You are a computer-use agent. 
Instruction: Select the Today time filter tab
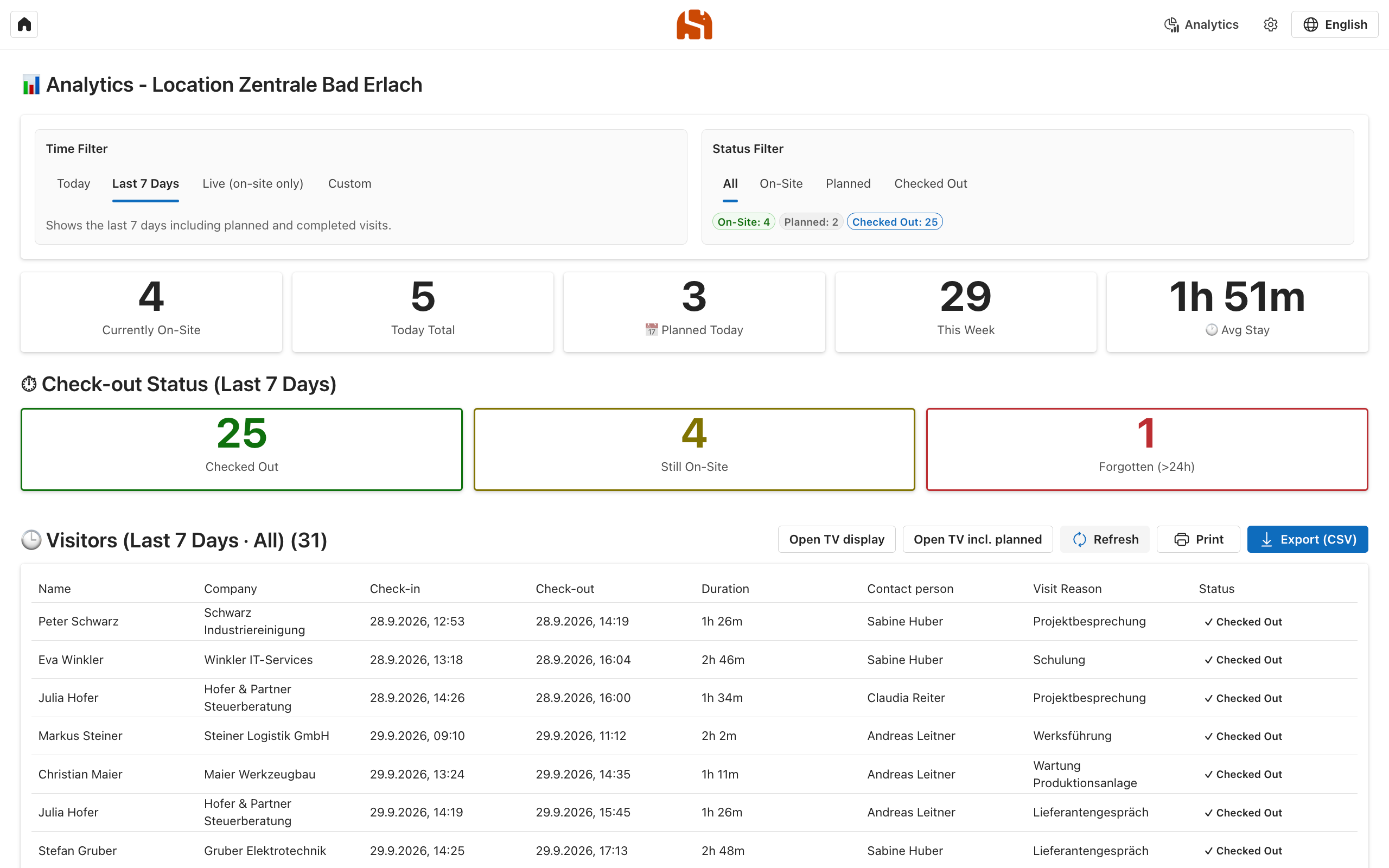(x=74, y=184)
